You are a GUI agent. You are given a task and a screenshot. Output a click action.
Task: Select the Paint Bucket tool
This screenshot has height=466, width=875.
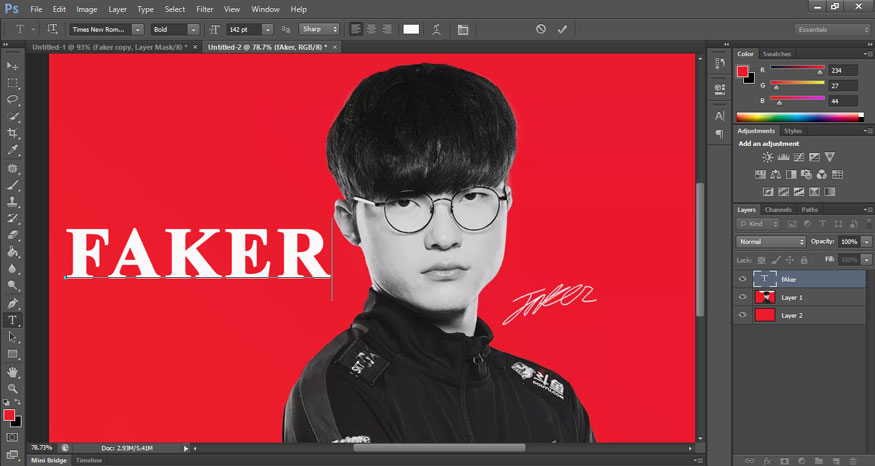pyautogui.click(x=12, y=252)
